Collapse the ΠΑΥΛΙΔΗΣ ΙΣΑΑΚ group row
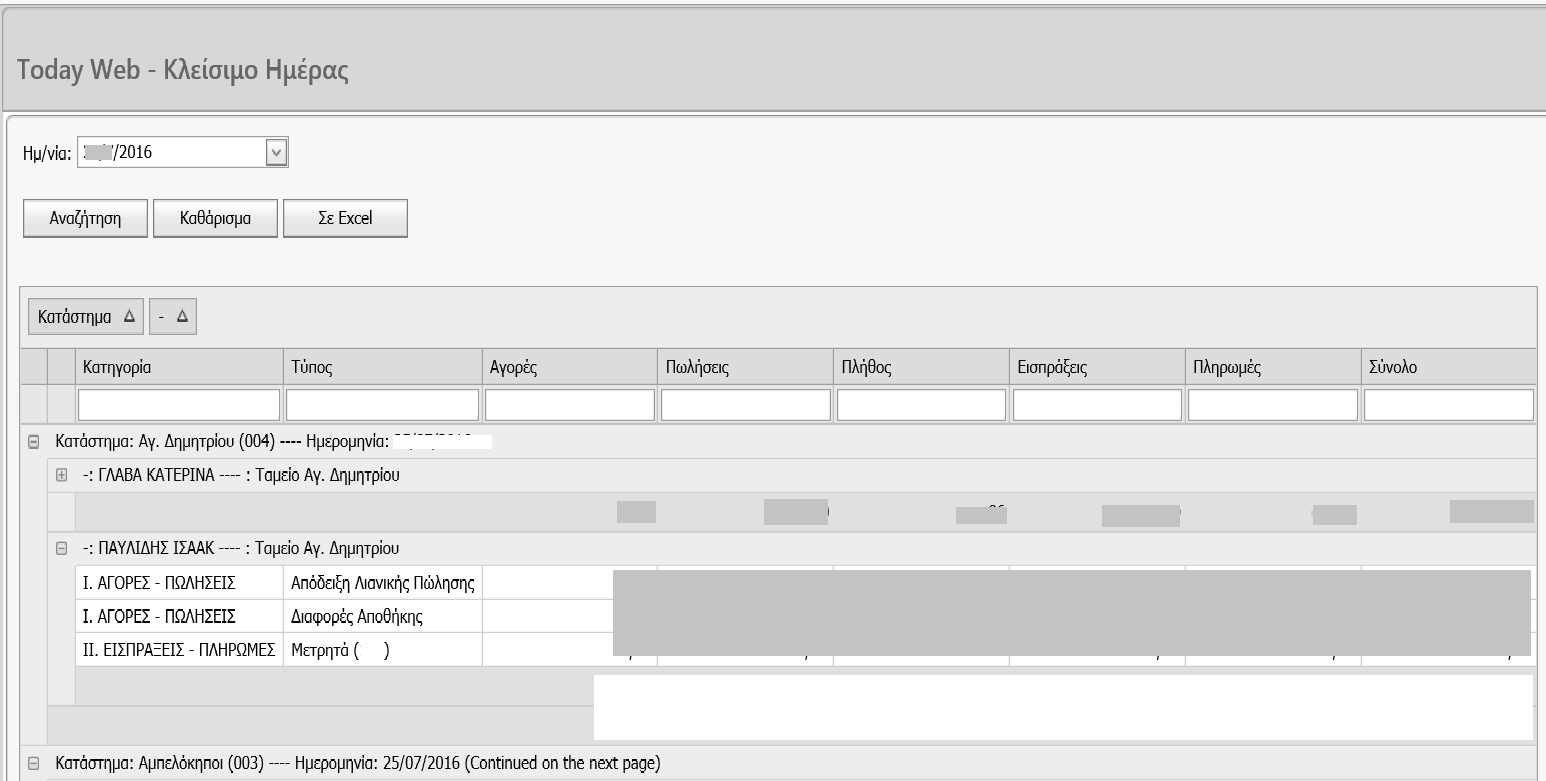Screen dimensions: 1546x781 pos(61,548)
